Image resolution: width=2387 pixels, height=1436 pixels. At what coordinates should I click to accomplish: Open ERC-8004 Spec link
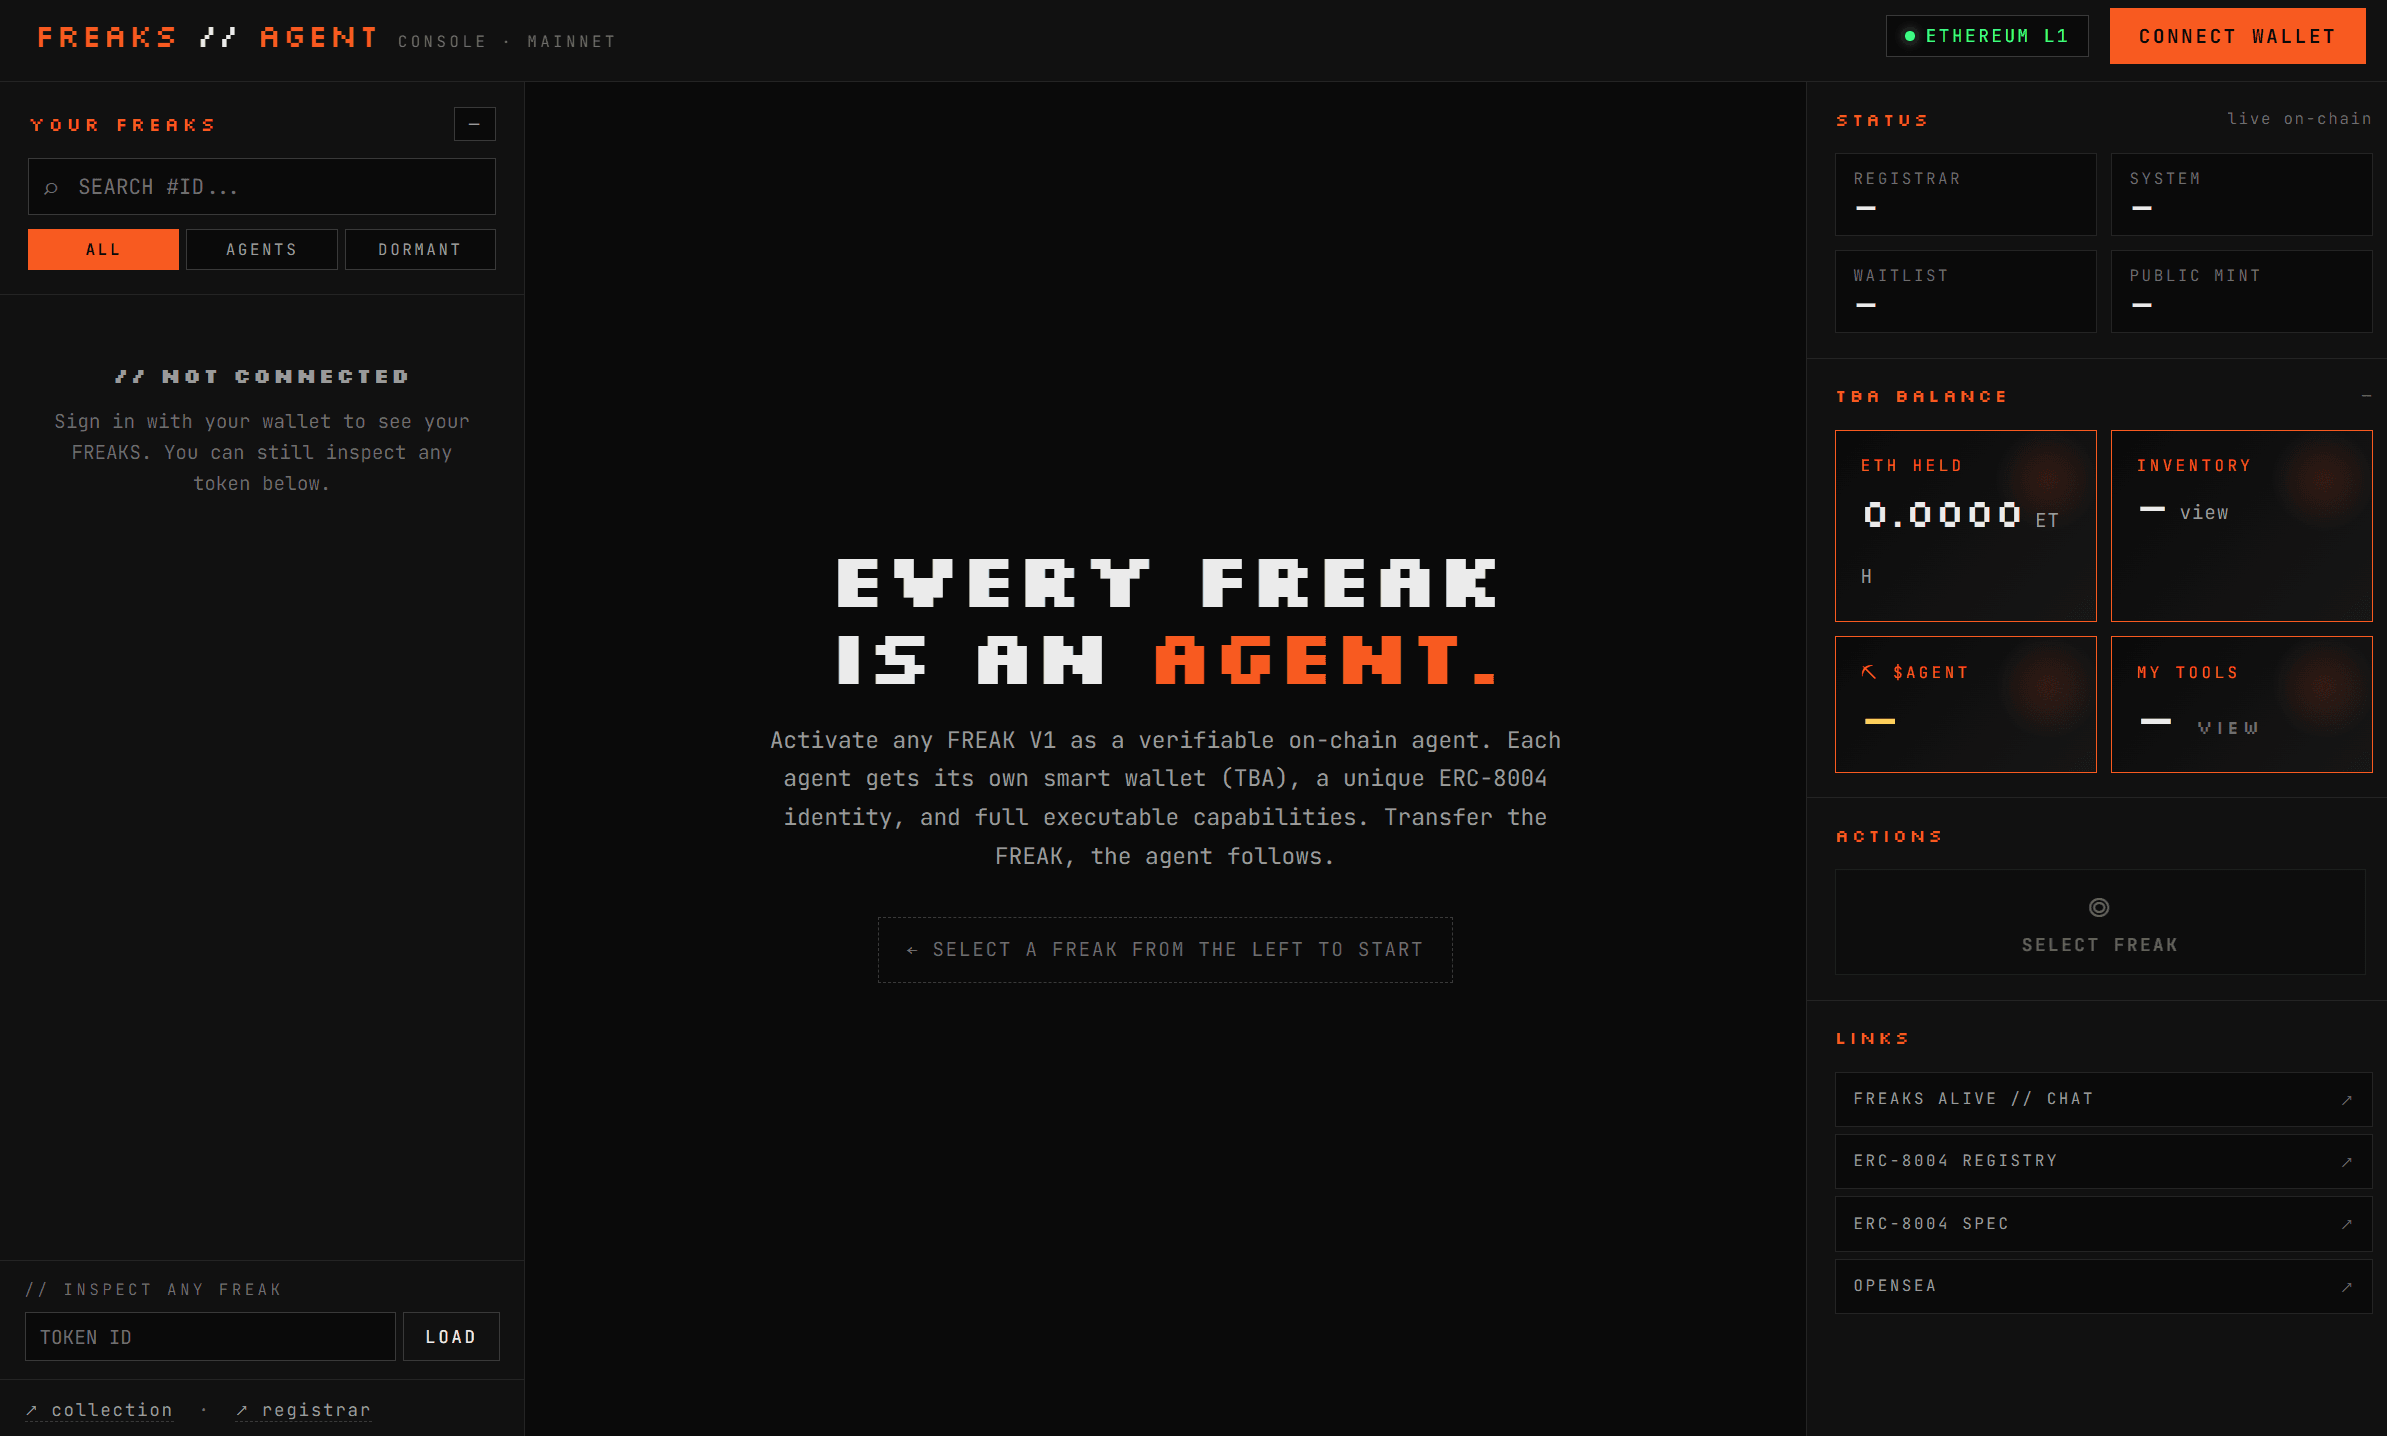(2104, 1224)
